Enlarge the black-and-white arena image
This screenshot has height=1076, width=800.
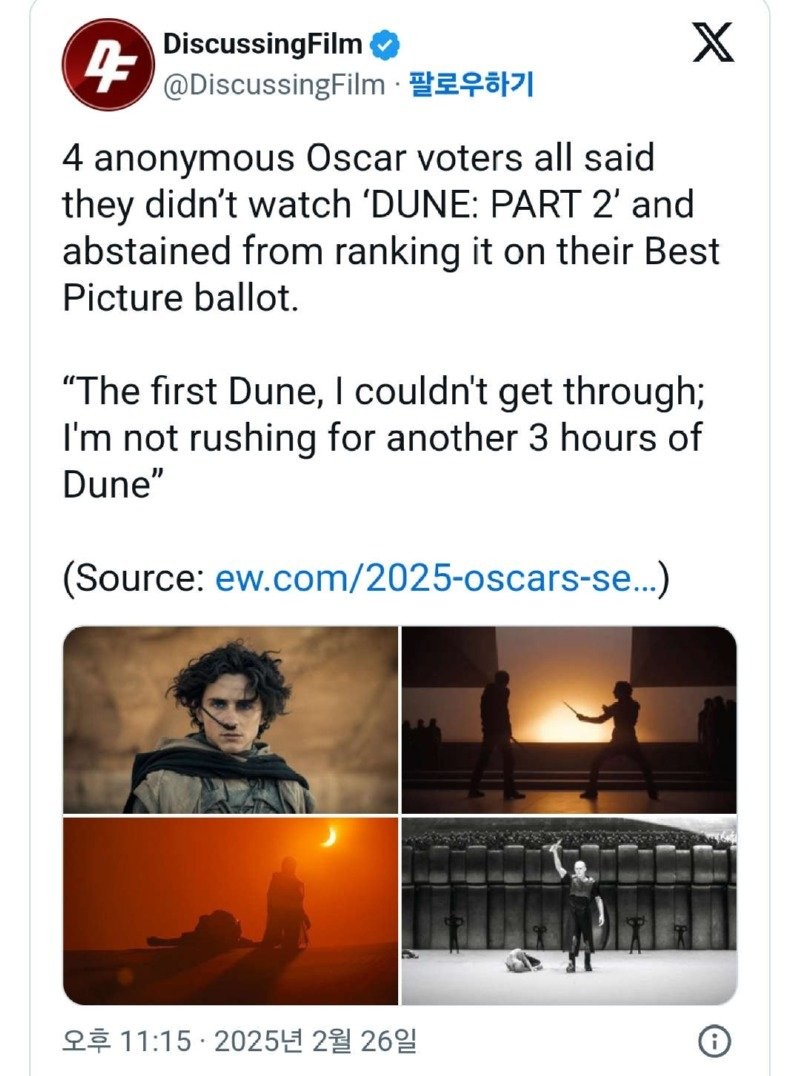[569, 911]
